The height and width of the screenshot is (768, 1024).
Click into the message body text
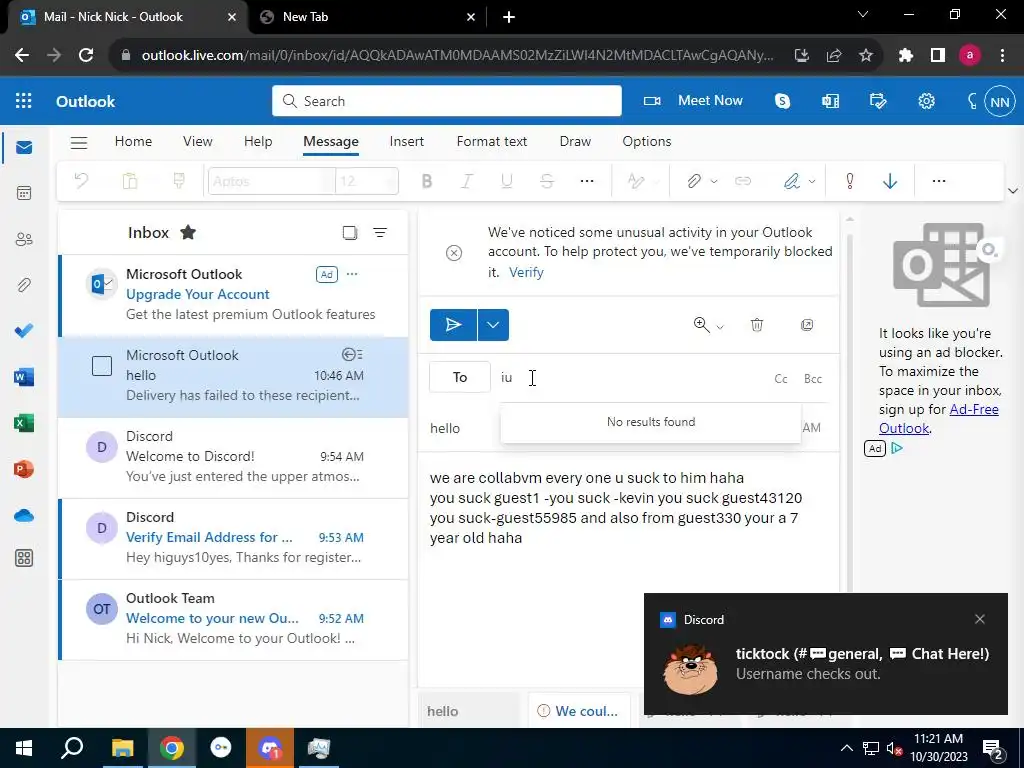click(x=615, y=507)
